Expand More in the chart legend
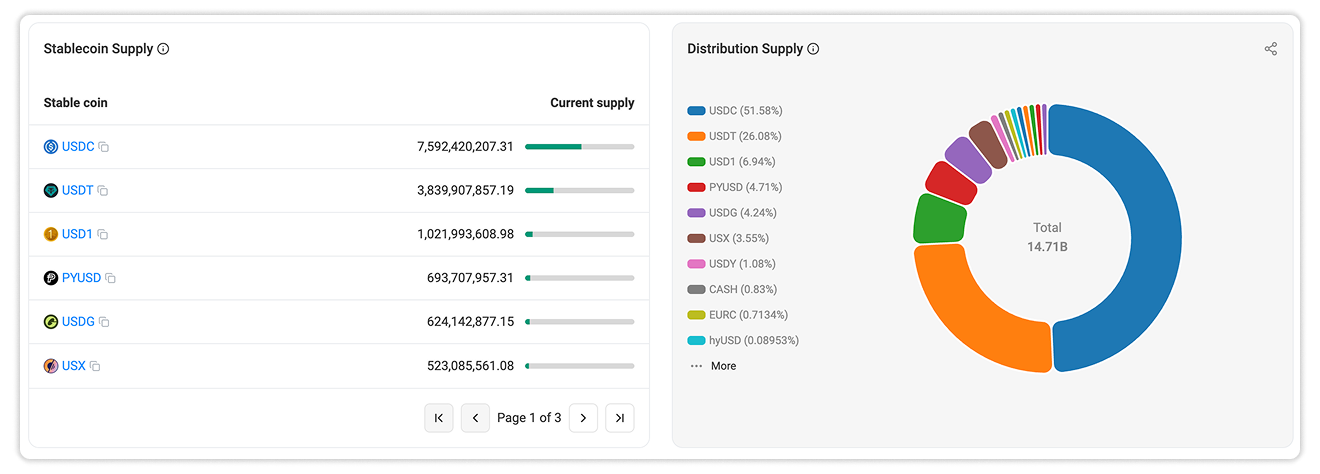Screen dimensions: 1320x474 (713, 366)
